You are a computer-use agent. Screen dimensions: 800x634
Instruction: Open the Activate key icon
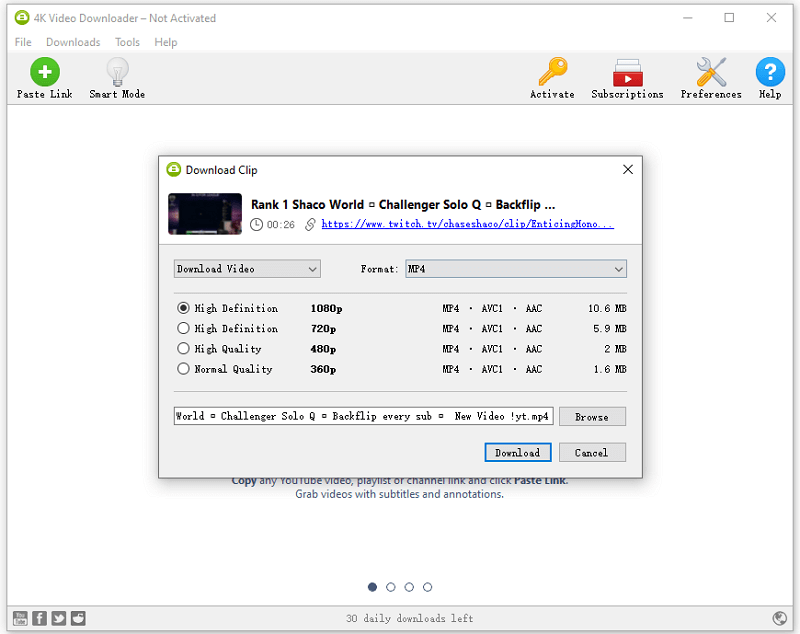coord(553,71)
